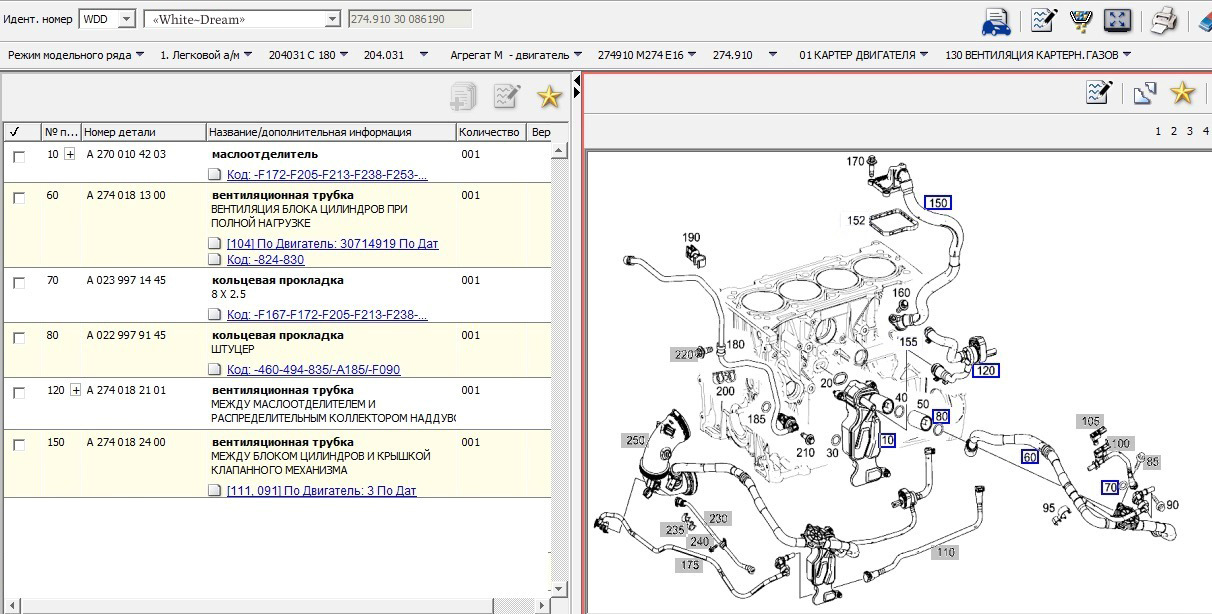The height and width of the screenshot is (614, 1212).
Task: Click the shopping cart icon in top toolbar
Action: click(x=1080, y=20)
